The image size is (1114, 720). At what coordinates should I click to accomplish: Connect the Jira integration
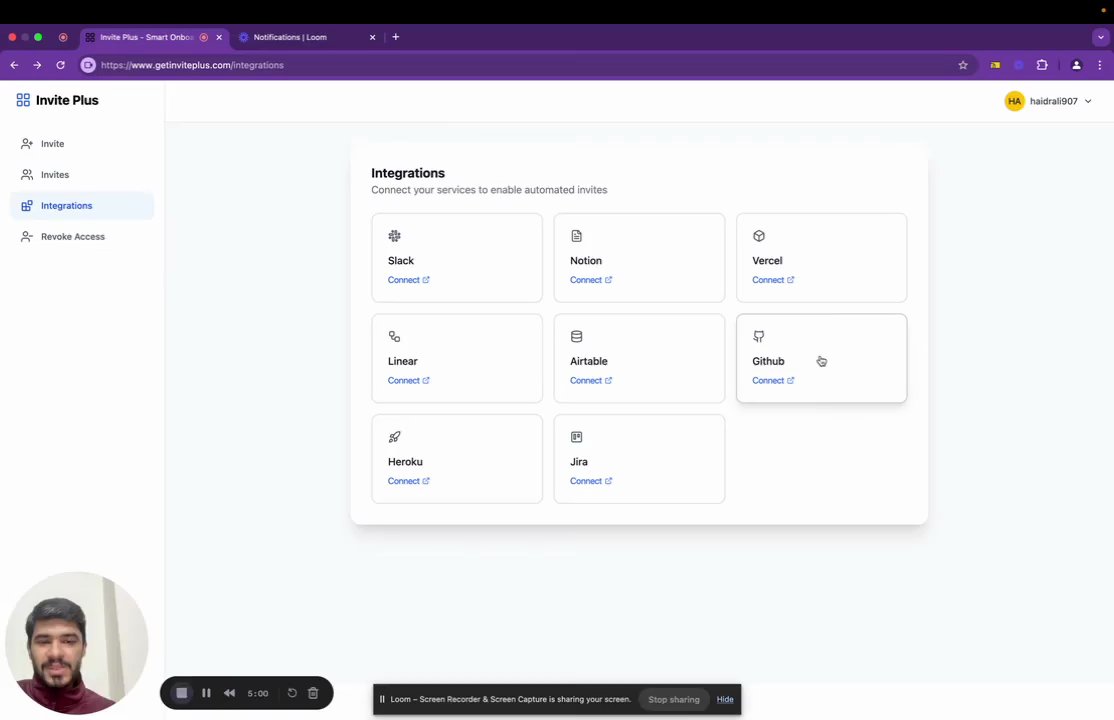coord(590,481)
